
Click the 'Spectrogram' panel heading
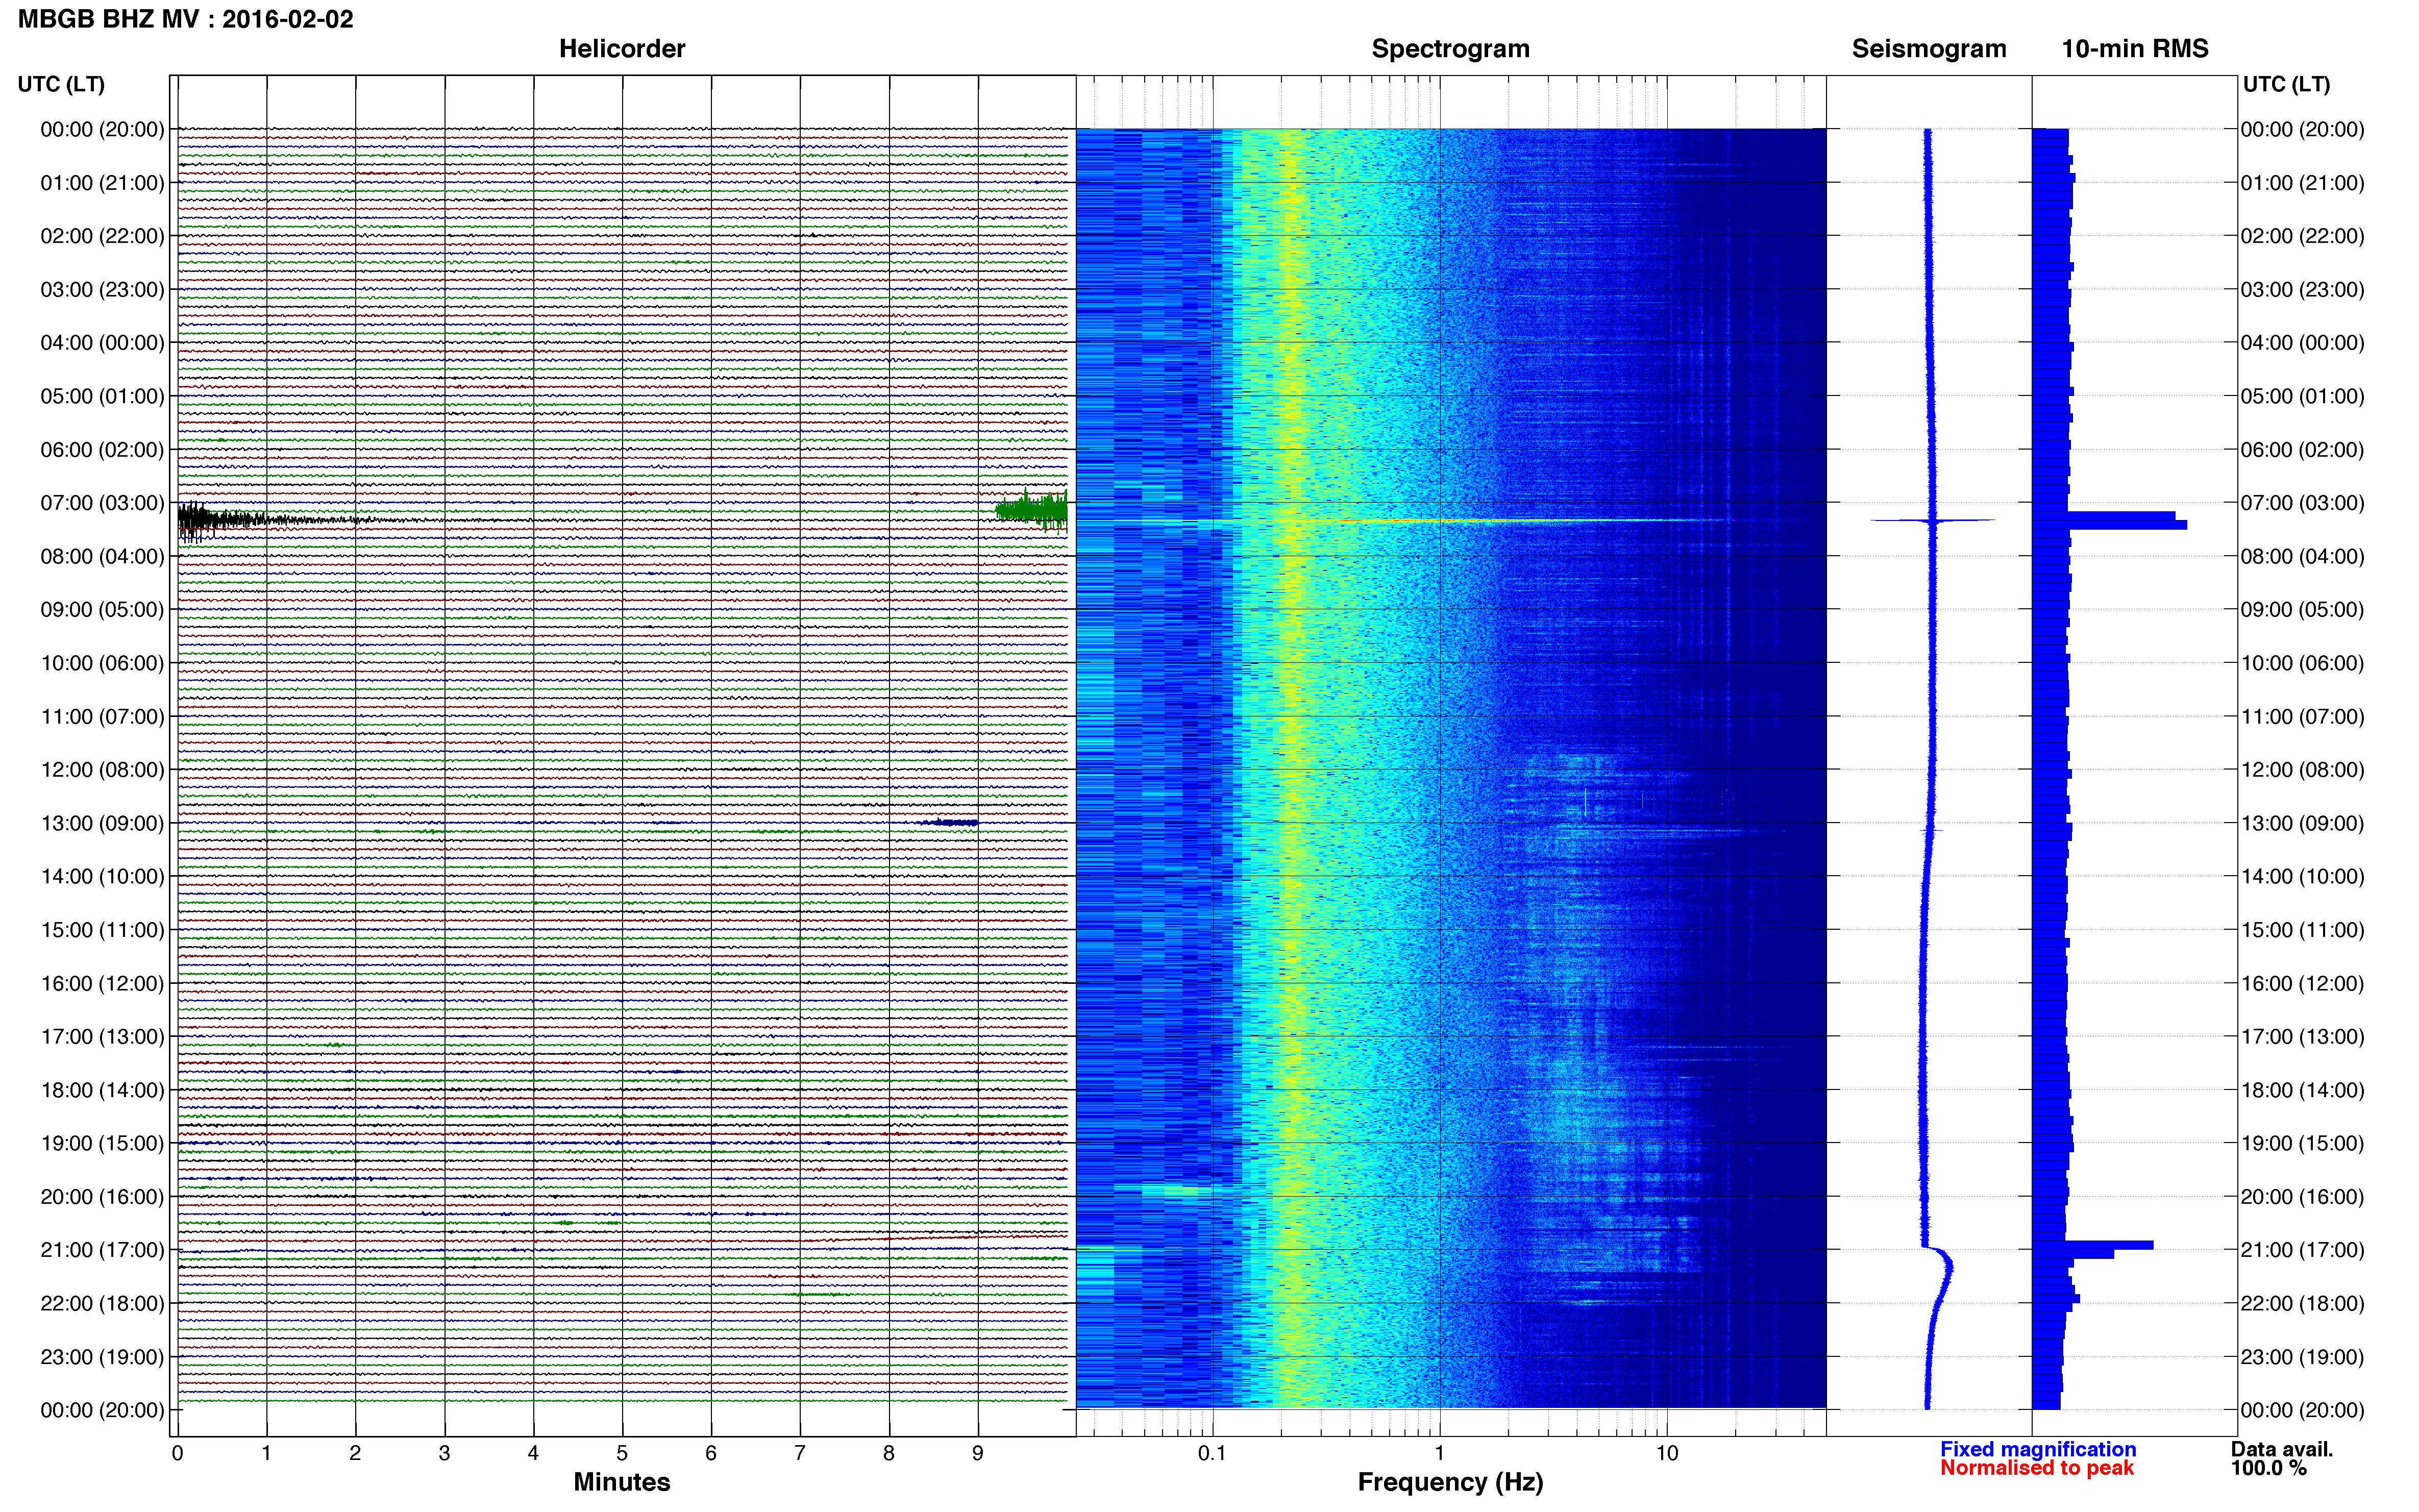click(x=1450, y=48)
